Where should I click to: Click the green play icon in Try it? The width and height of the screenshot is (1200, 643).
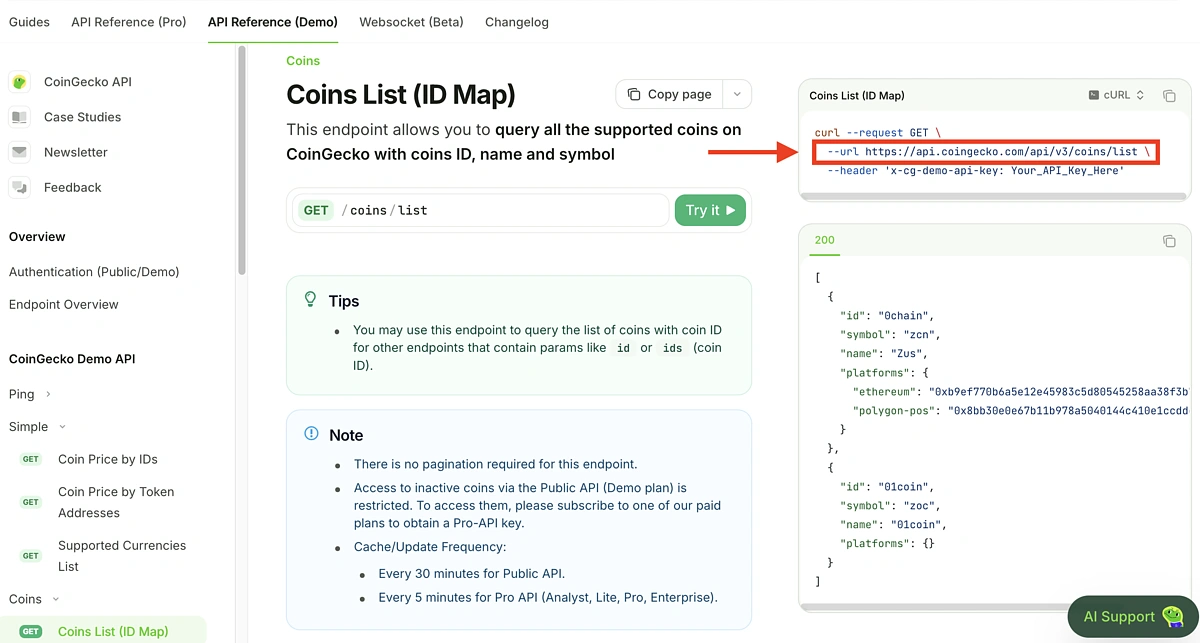[x=728, y=210]
